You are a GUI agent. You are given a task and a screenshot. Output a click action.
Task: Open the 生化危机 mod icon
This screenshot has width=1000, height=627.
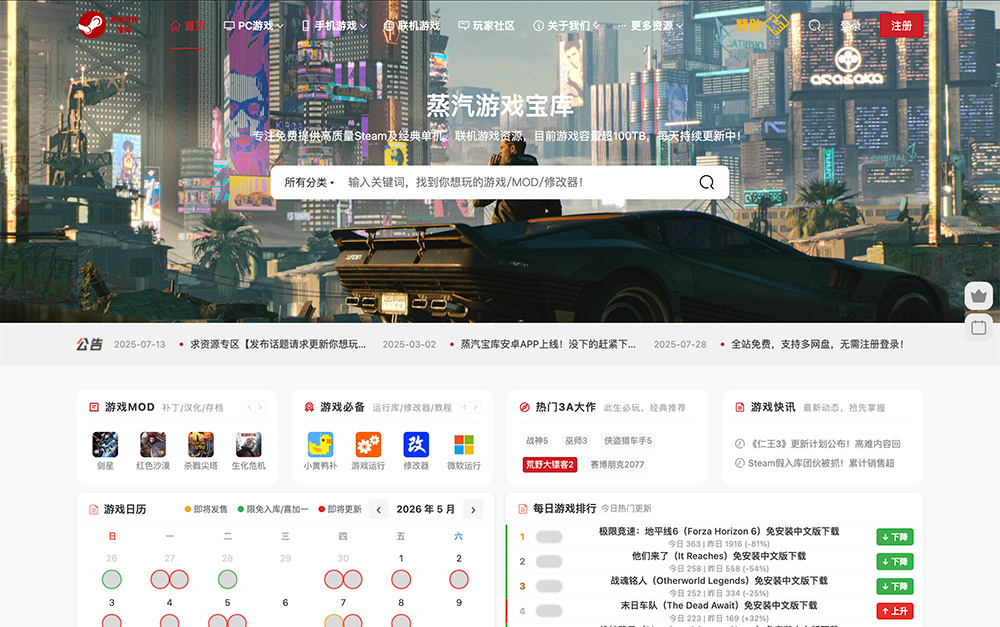[x=249, y=445]
